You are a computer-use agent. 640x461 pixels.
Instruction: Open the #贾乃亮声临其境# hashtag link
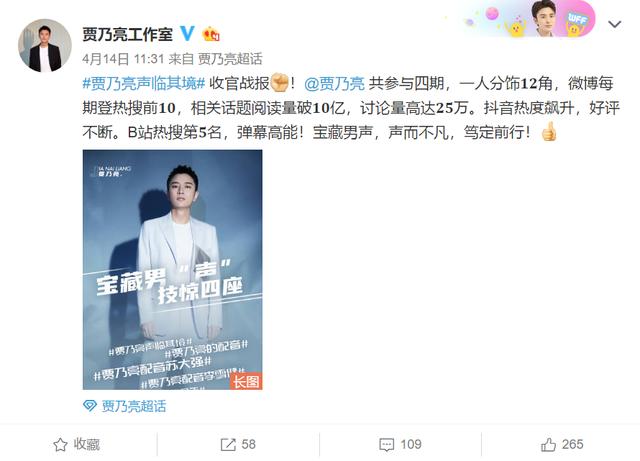coord(144,84)
